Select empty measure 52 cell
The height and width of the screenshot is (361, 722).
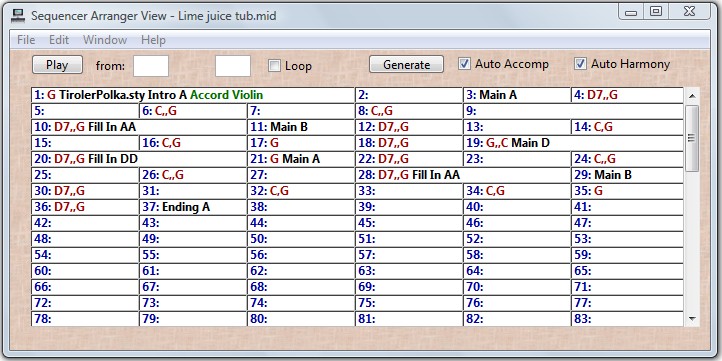517,239
